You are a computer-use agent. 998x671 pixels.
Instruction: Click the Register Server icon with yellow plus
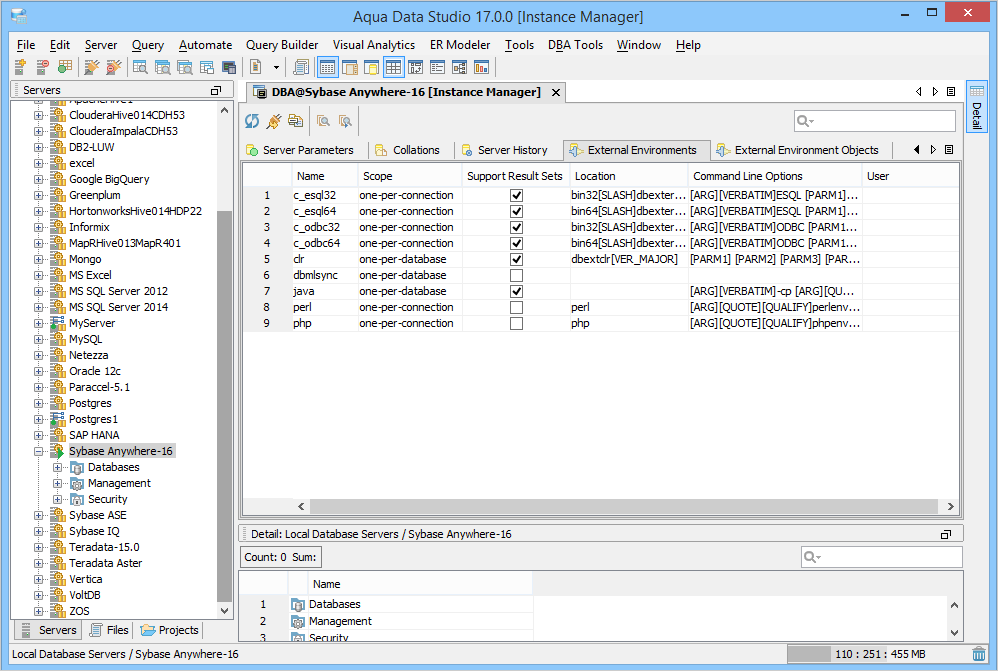point(20,67)
